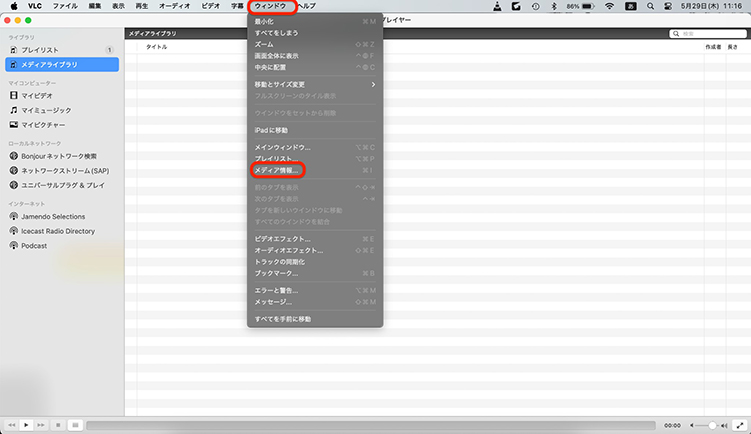Open the 再生 menu
Screen dimensions: 751x434
click(x=142, y=6)
